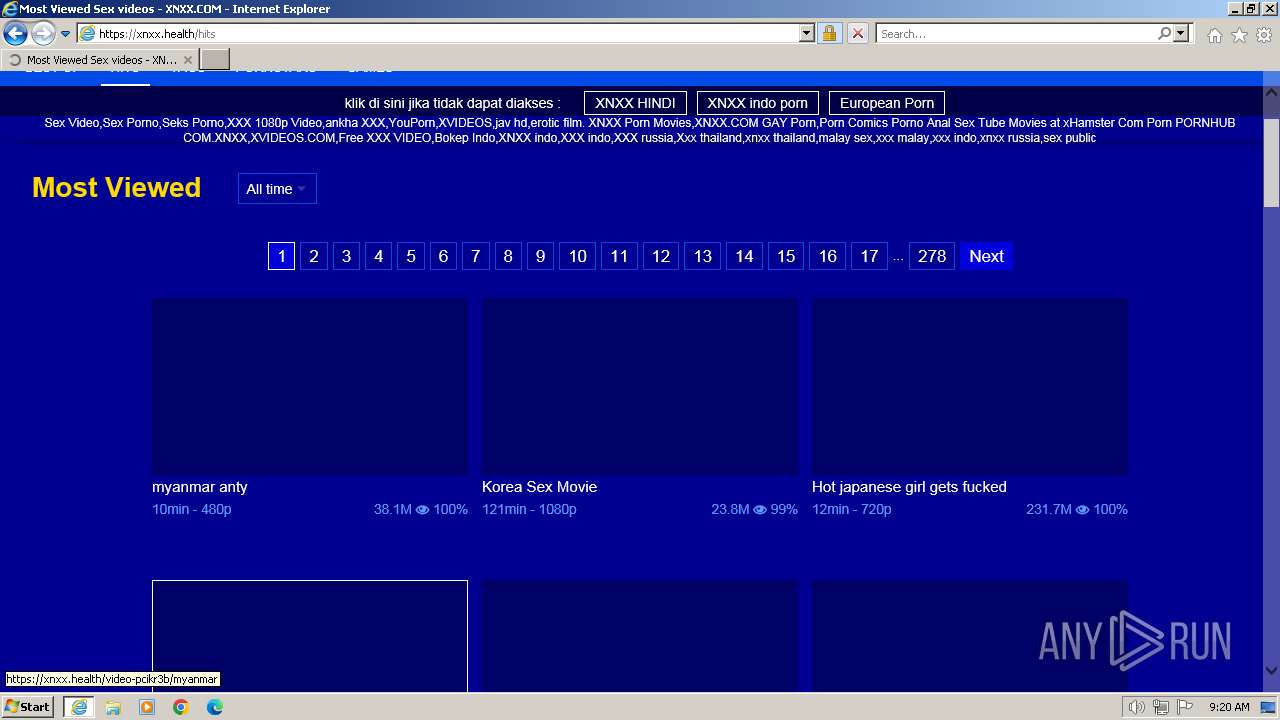
Task: Show the security report lock icon
Action: coord(829,34)
